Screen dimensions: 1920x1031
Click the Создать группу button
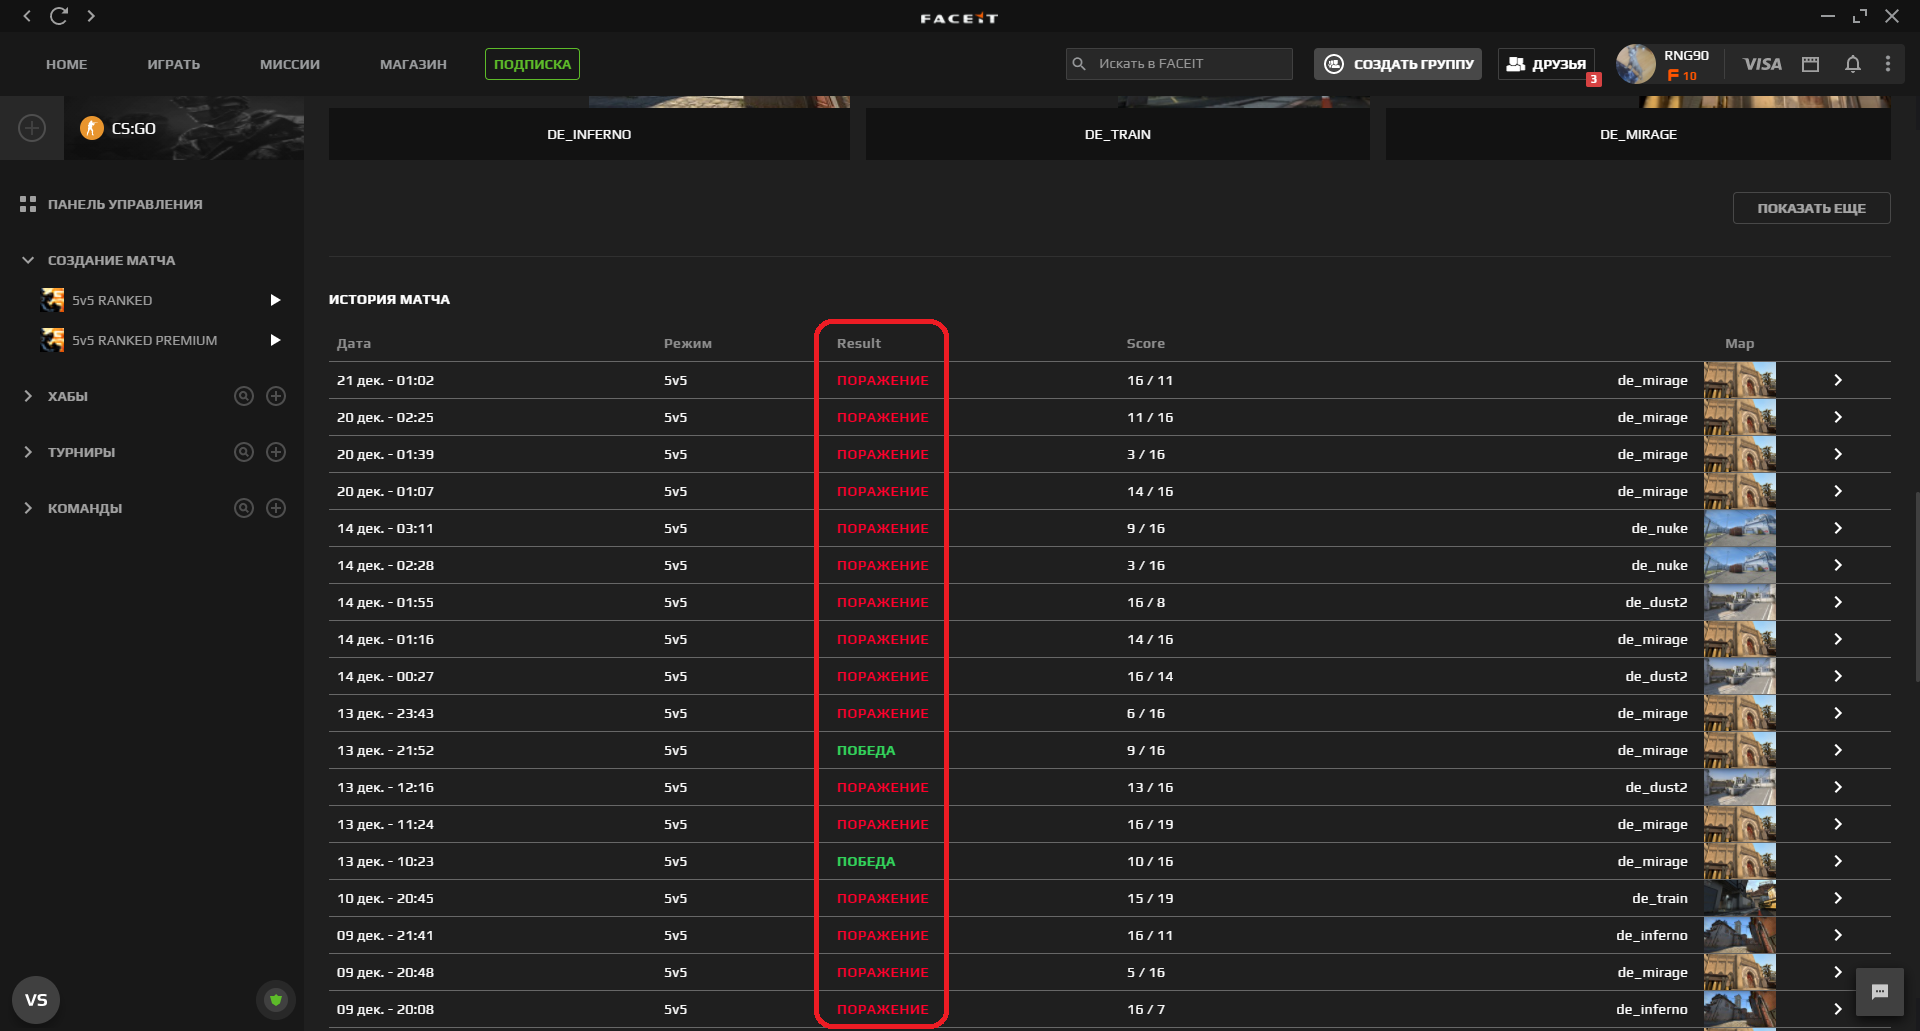point(1398,64)
